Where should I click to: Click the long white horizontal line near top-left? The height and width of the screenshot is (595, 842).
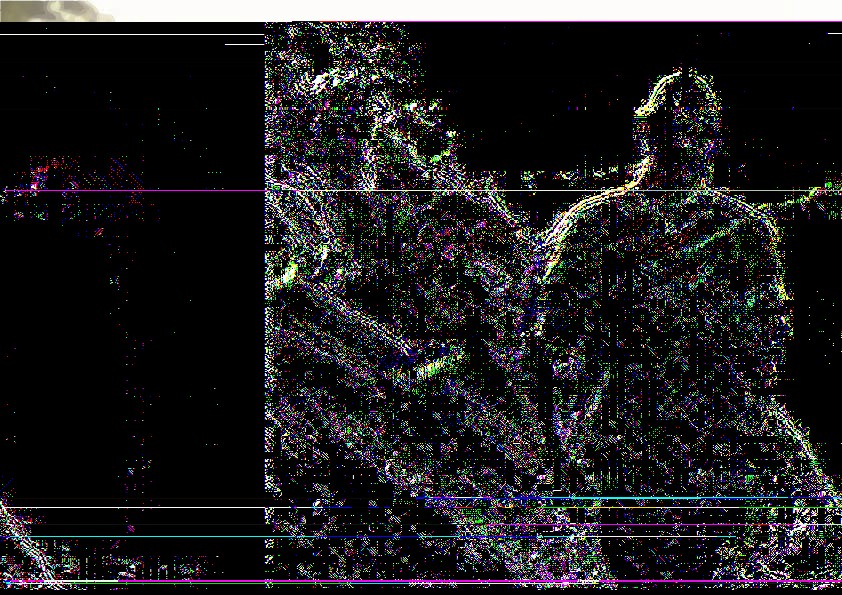[x=132, y=35]
